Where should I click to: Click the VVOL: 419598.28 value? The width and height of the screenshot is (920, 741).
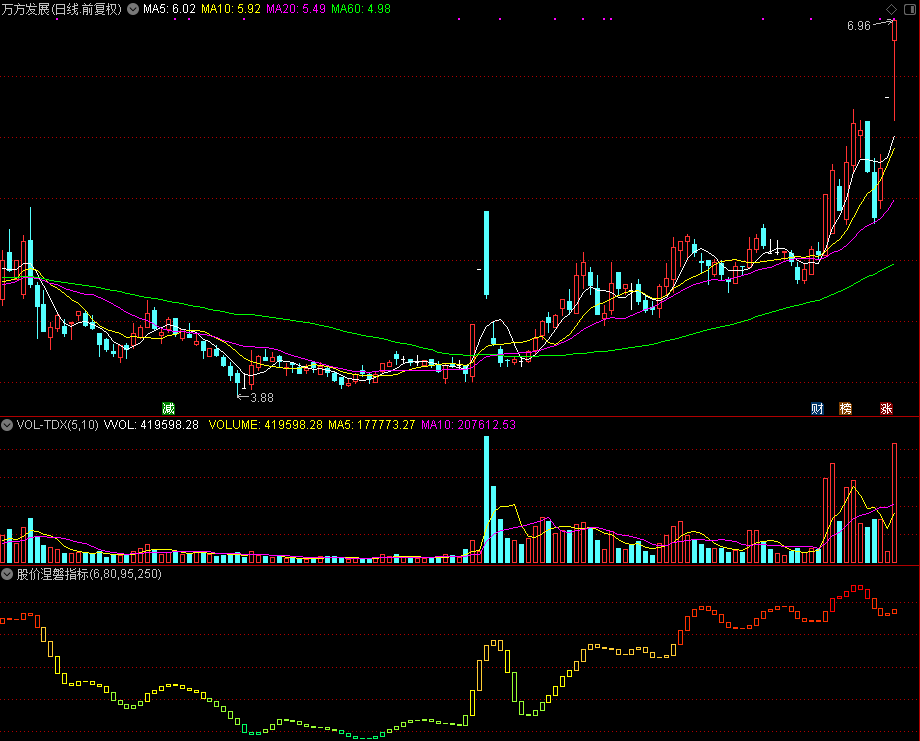pyautogui.click(x=151, y=425)
